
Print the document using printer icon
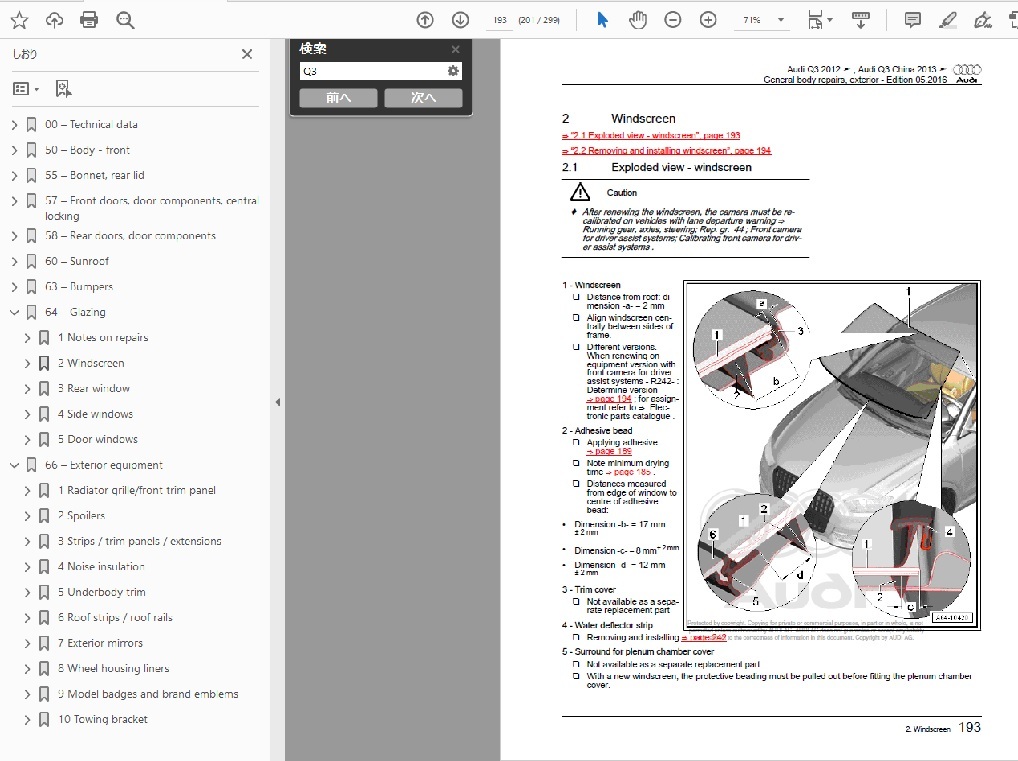[89, 20]
